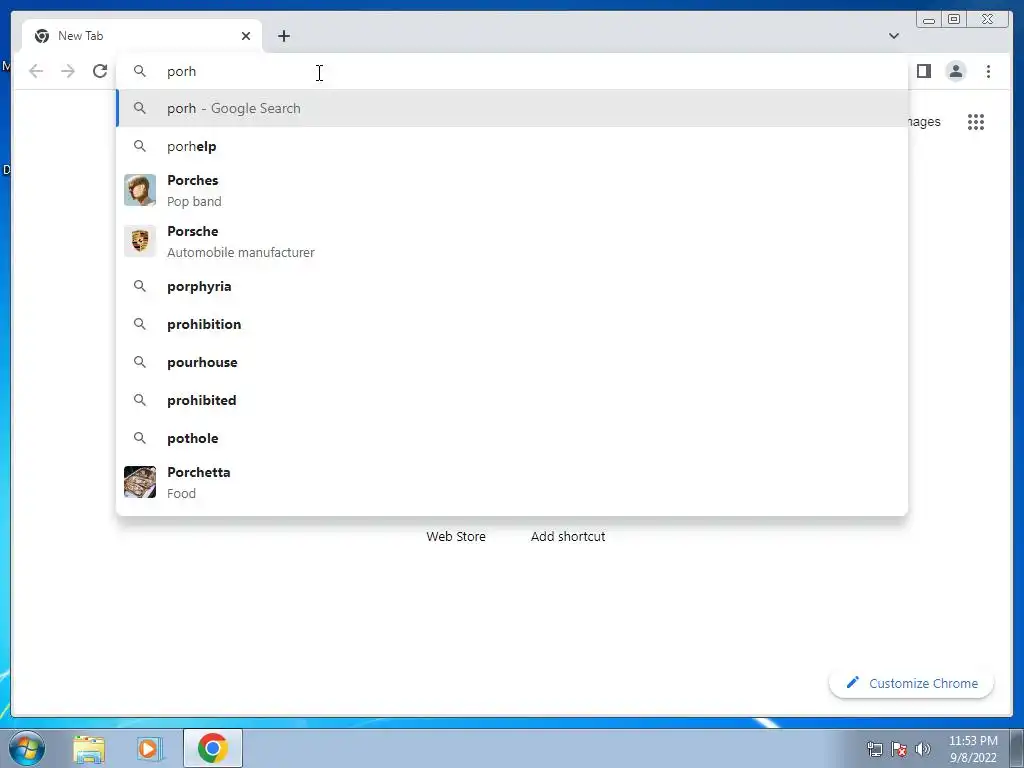Click the search icon beside prohibited
This screenshot has height=768, width=1024.
[140, 400]
